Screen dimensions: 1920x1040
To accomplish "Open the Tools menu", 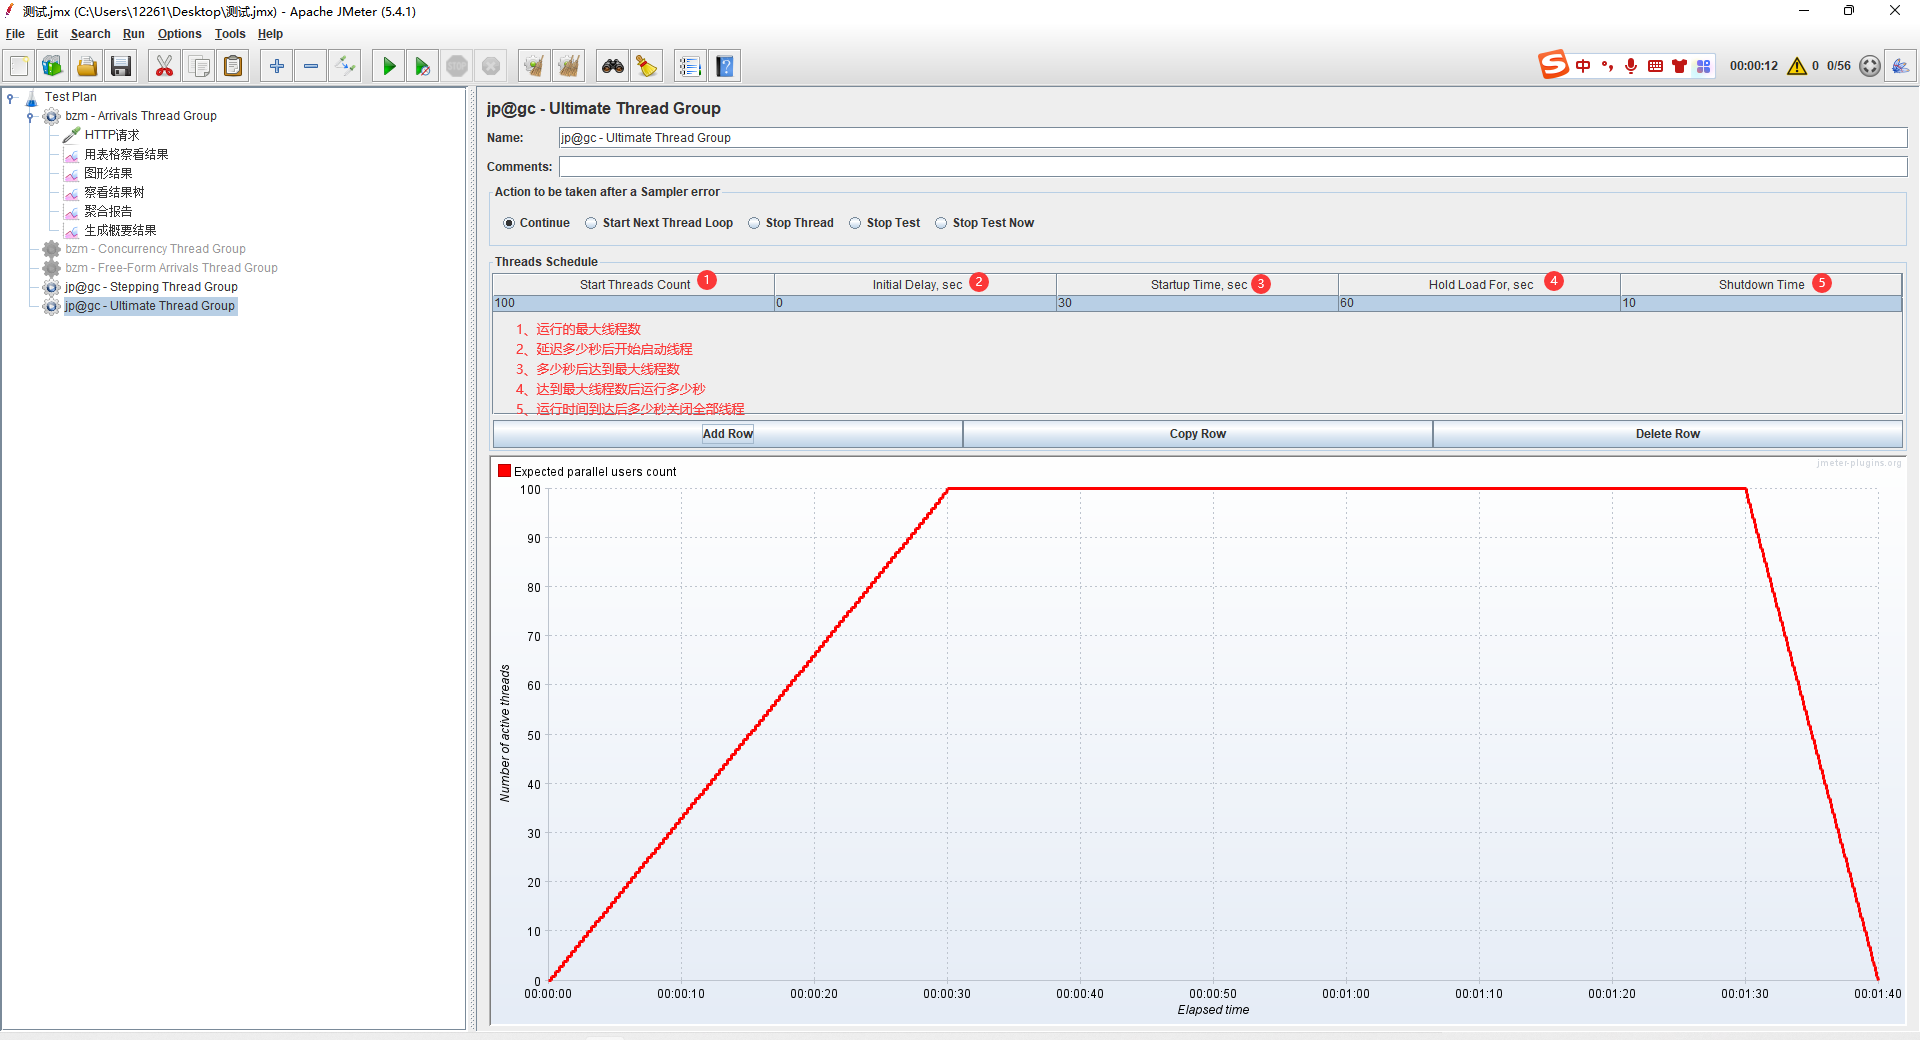I will [230, 34].
